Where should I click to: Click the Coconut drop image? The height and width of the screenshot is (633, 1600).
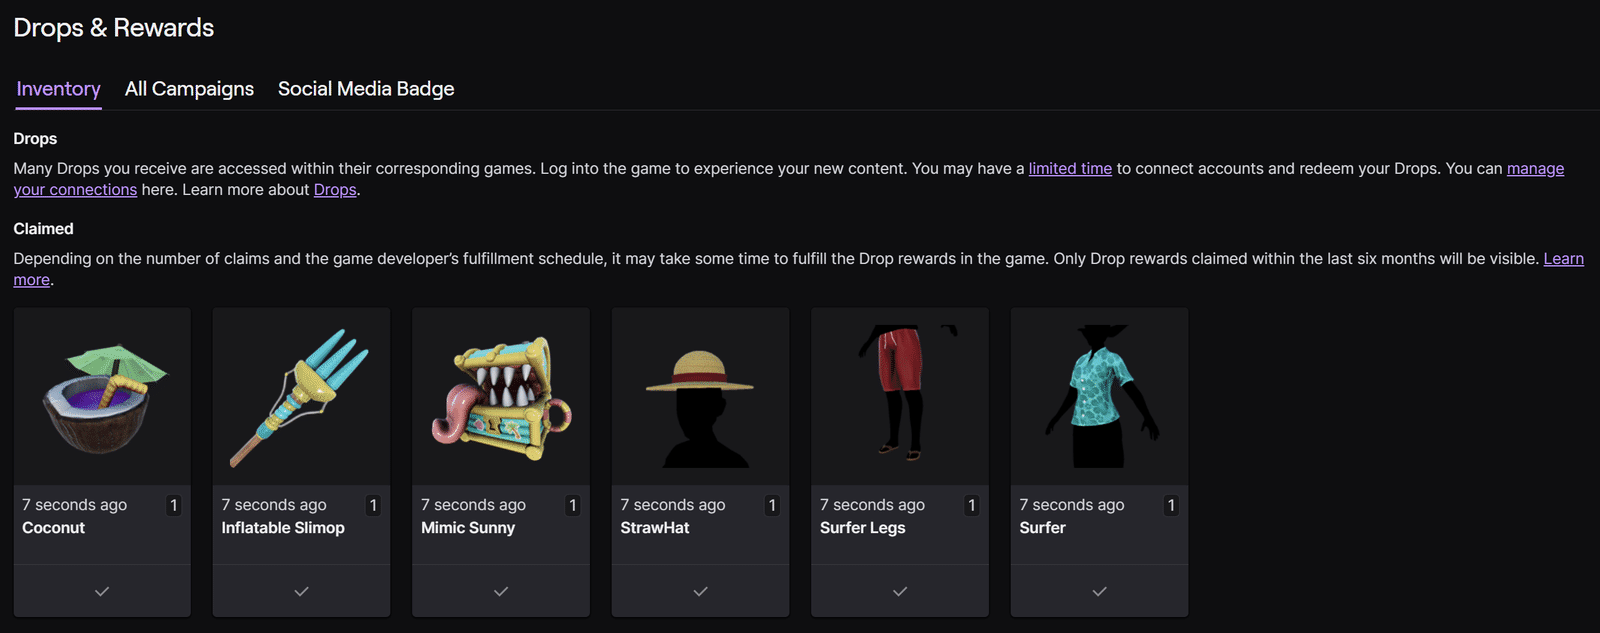102,397
